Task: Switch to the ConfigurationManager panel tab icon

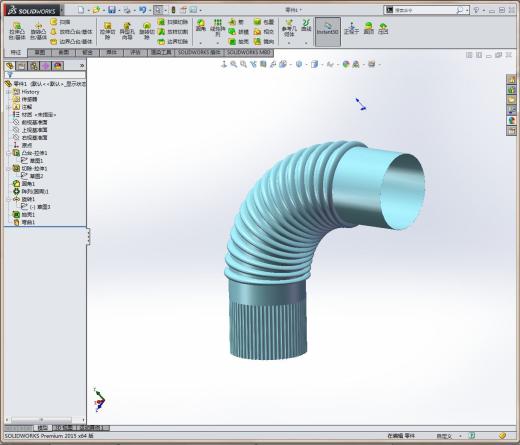Action: [x=33, y=66]
